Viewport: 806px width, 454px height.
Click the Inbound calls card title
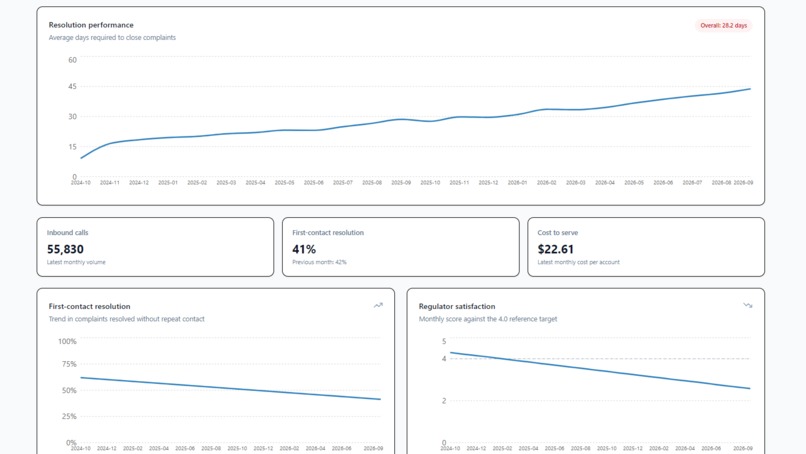[x=67, y=232]
